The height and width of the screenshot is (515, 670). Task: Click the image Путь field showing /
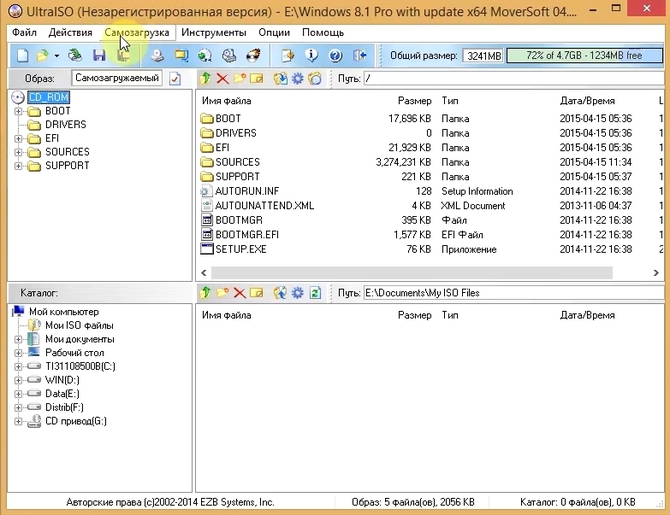pyautogui.click(x=514, y=79)
